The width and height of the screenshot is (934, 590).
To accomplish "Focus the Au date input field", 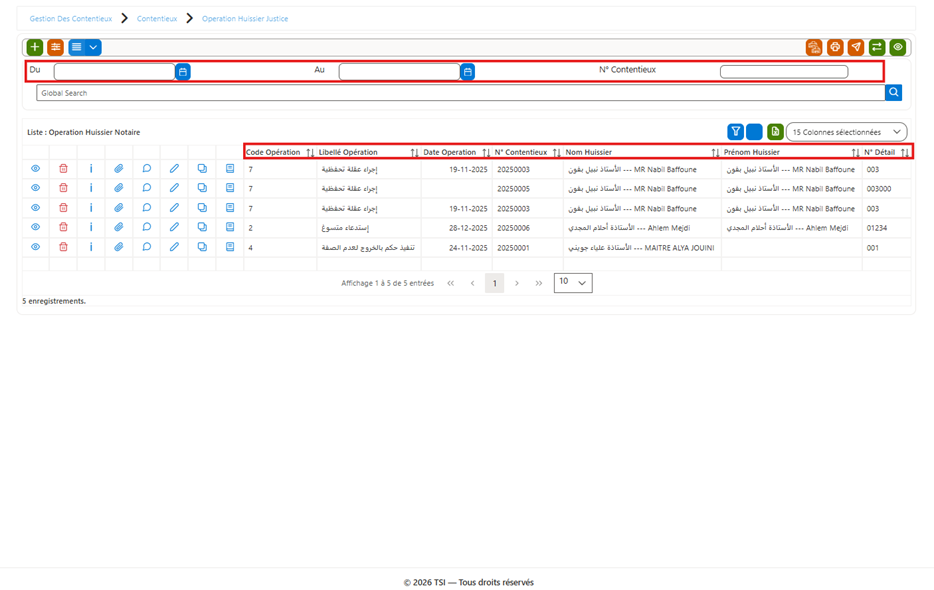I will tap(399, 72).
